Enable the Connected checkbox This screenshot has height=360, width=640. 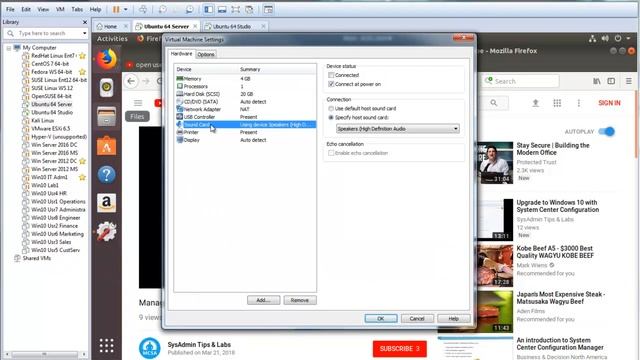point(331,75)
